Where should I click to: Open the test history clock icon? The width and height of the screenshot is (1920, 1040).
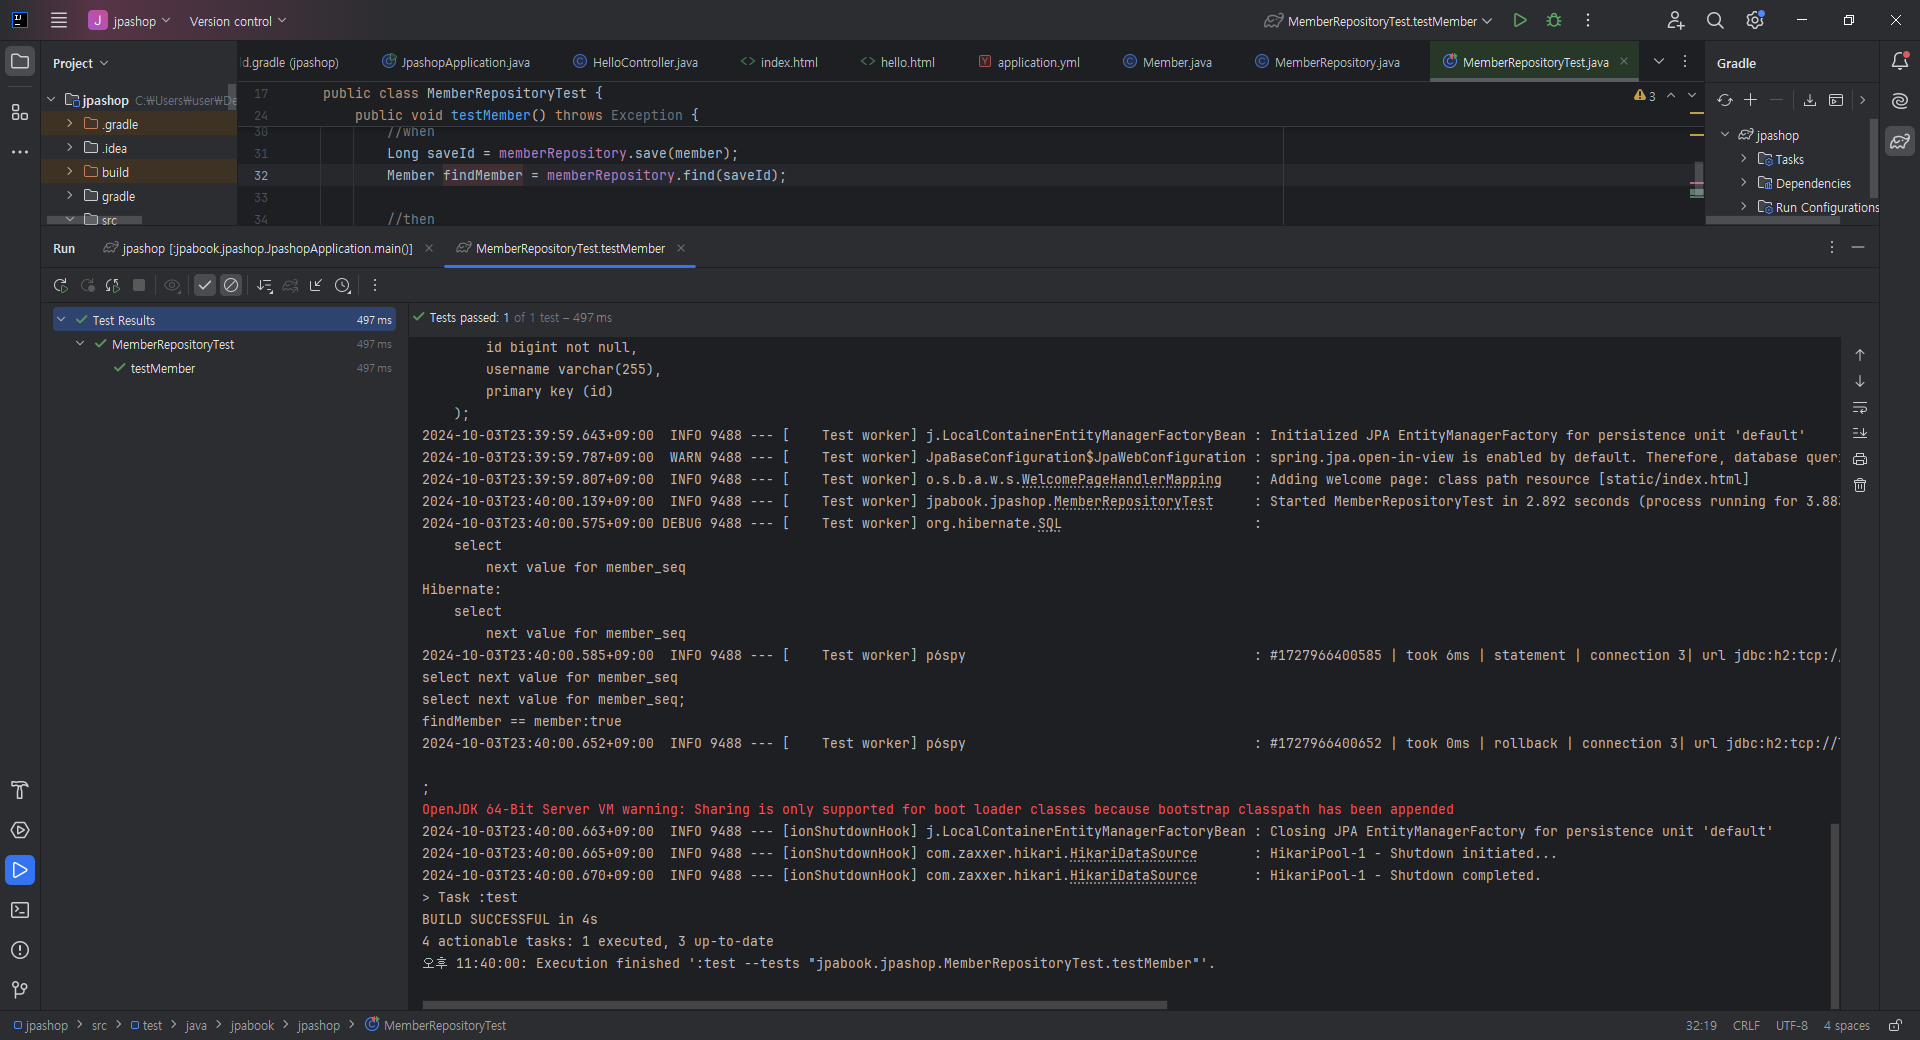[343, 286]
